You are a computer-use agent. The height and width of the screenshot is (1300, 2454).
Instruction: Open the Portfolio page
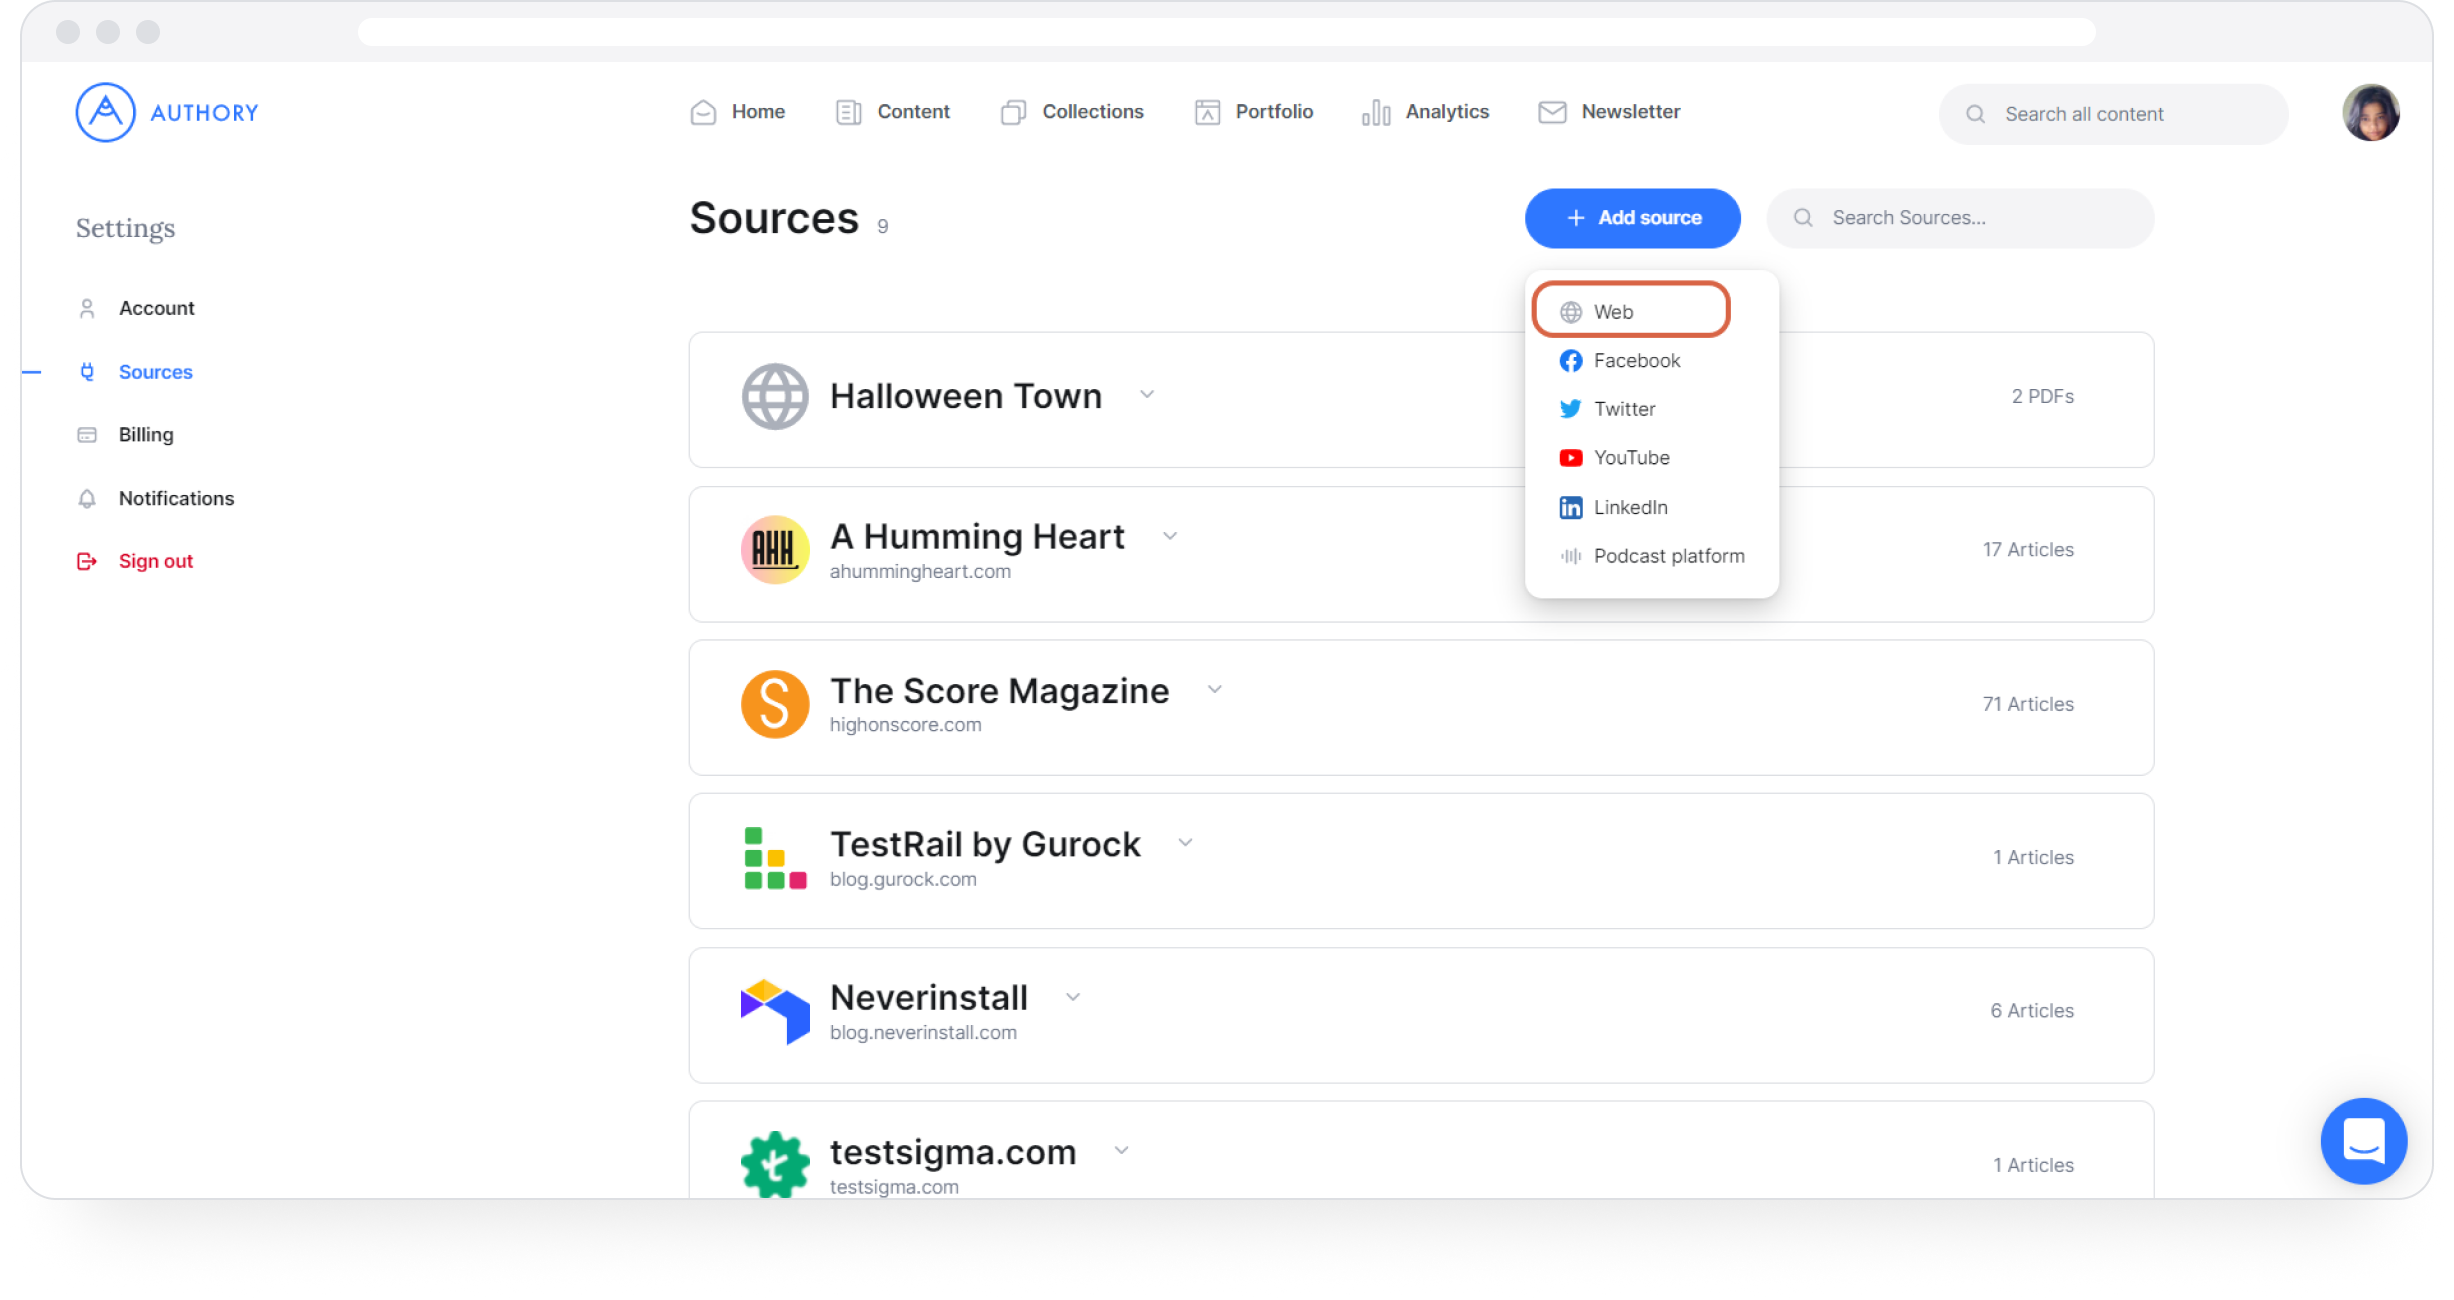coord(1253,112)
